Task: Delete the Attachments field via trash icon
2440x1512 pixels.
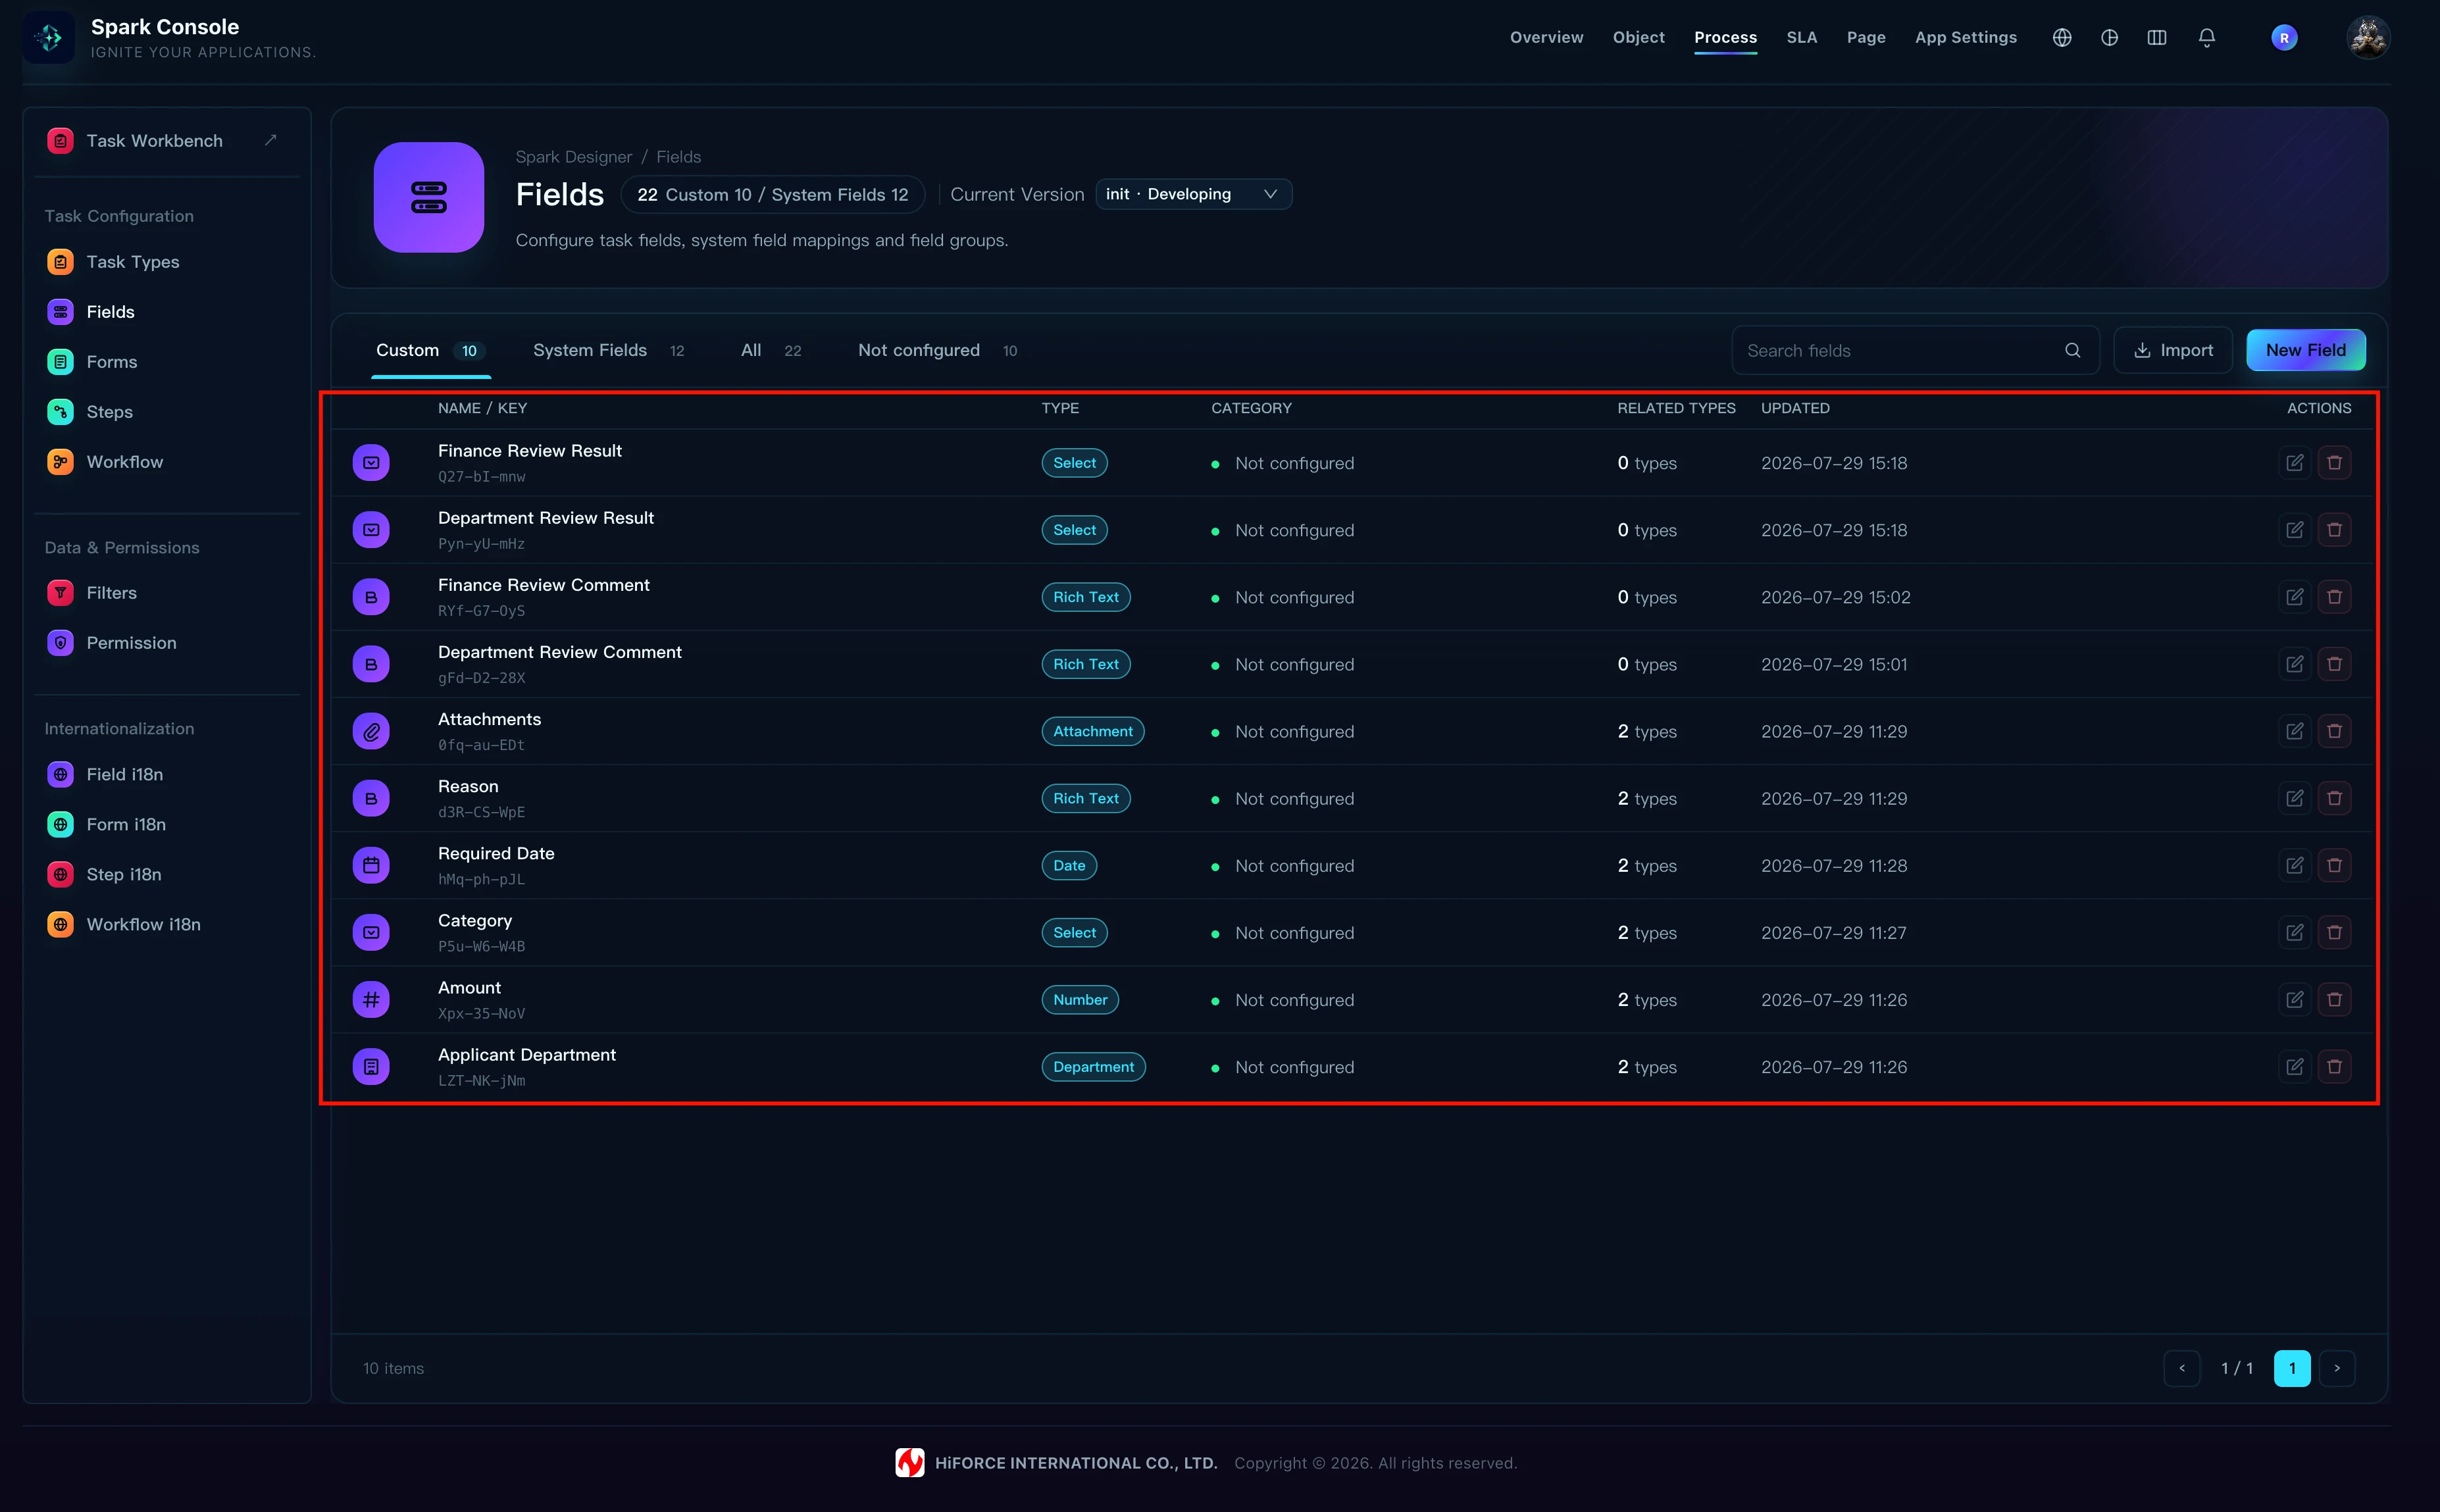Action: pyautogui.click(x=2334, y=731)
